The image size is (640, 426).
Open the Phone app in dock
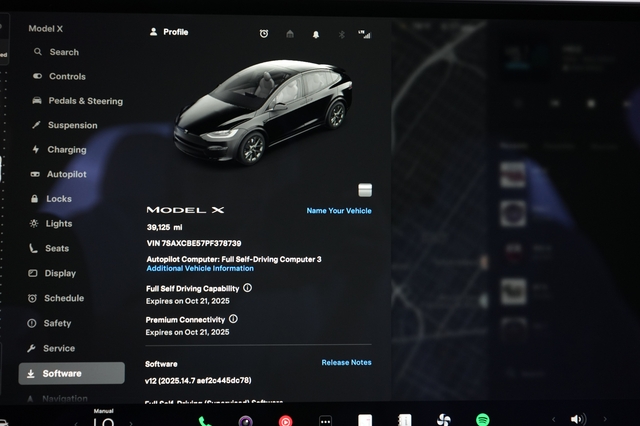(204, 421)
